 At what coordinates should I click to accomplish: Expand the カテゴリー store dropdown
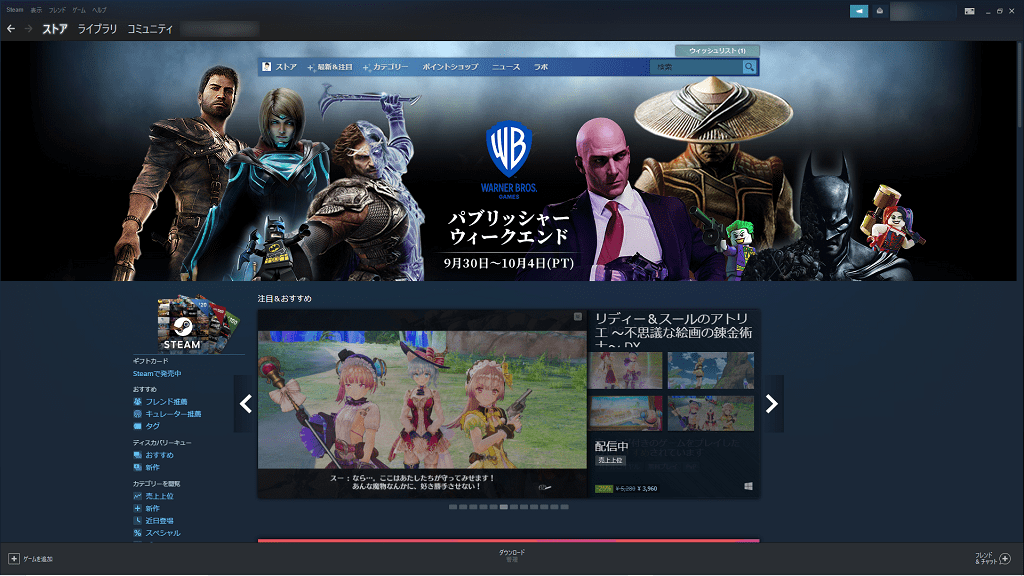click(x=385, y=67)
